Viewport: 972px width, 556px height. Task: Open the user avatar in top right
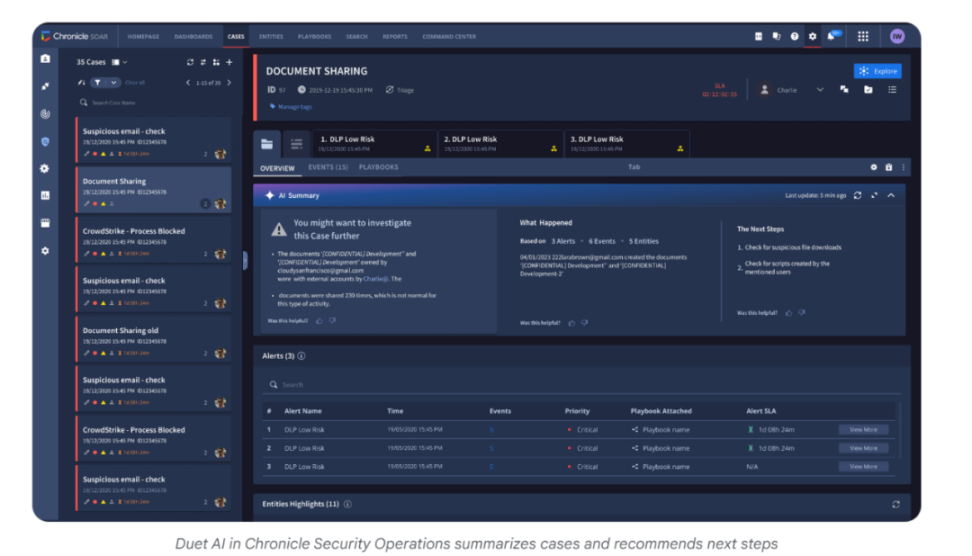click(897, 37)
